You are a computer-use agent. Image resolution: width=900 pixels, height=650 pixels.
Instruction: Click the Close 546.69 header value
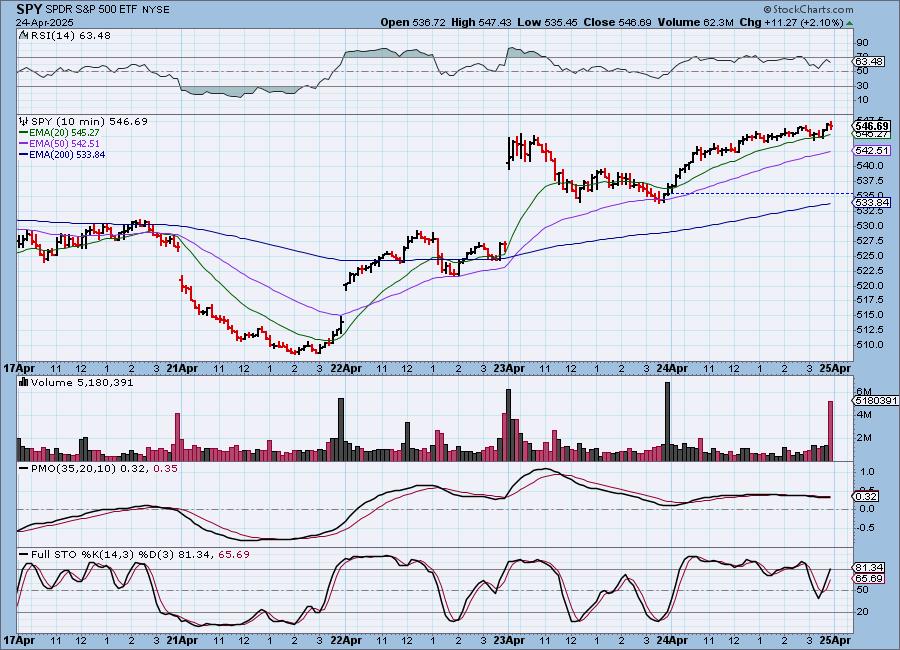click(617, 22)
